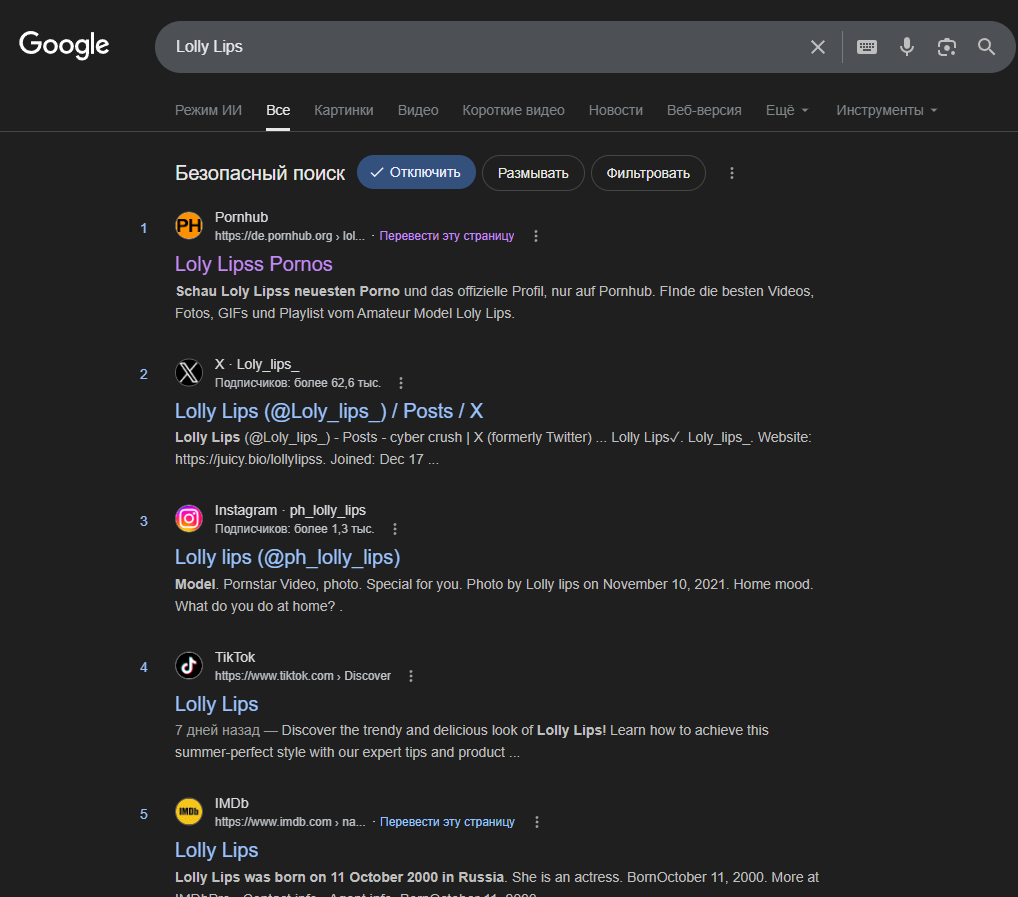Screen dimensions: 1018x897
Task: Click the TikTok favicon in result 4
Action: pos(189,665)
